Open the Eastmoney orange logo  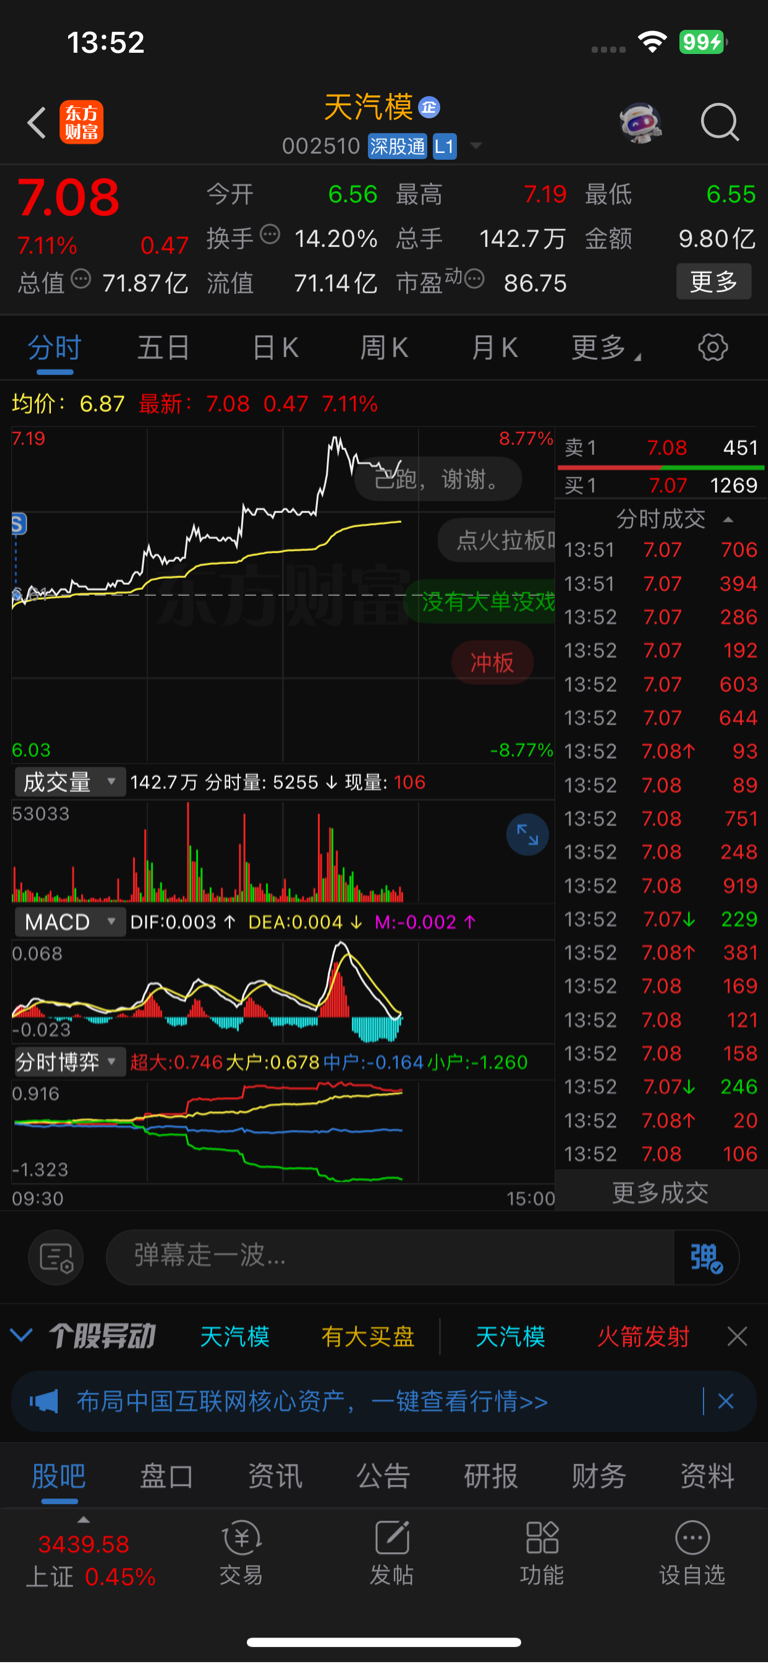pyautogui.click(x=82, y=122)
